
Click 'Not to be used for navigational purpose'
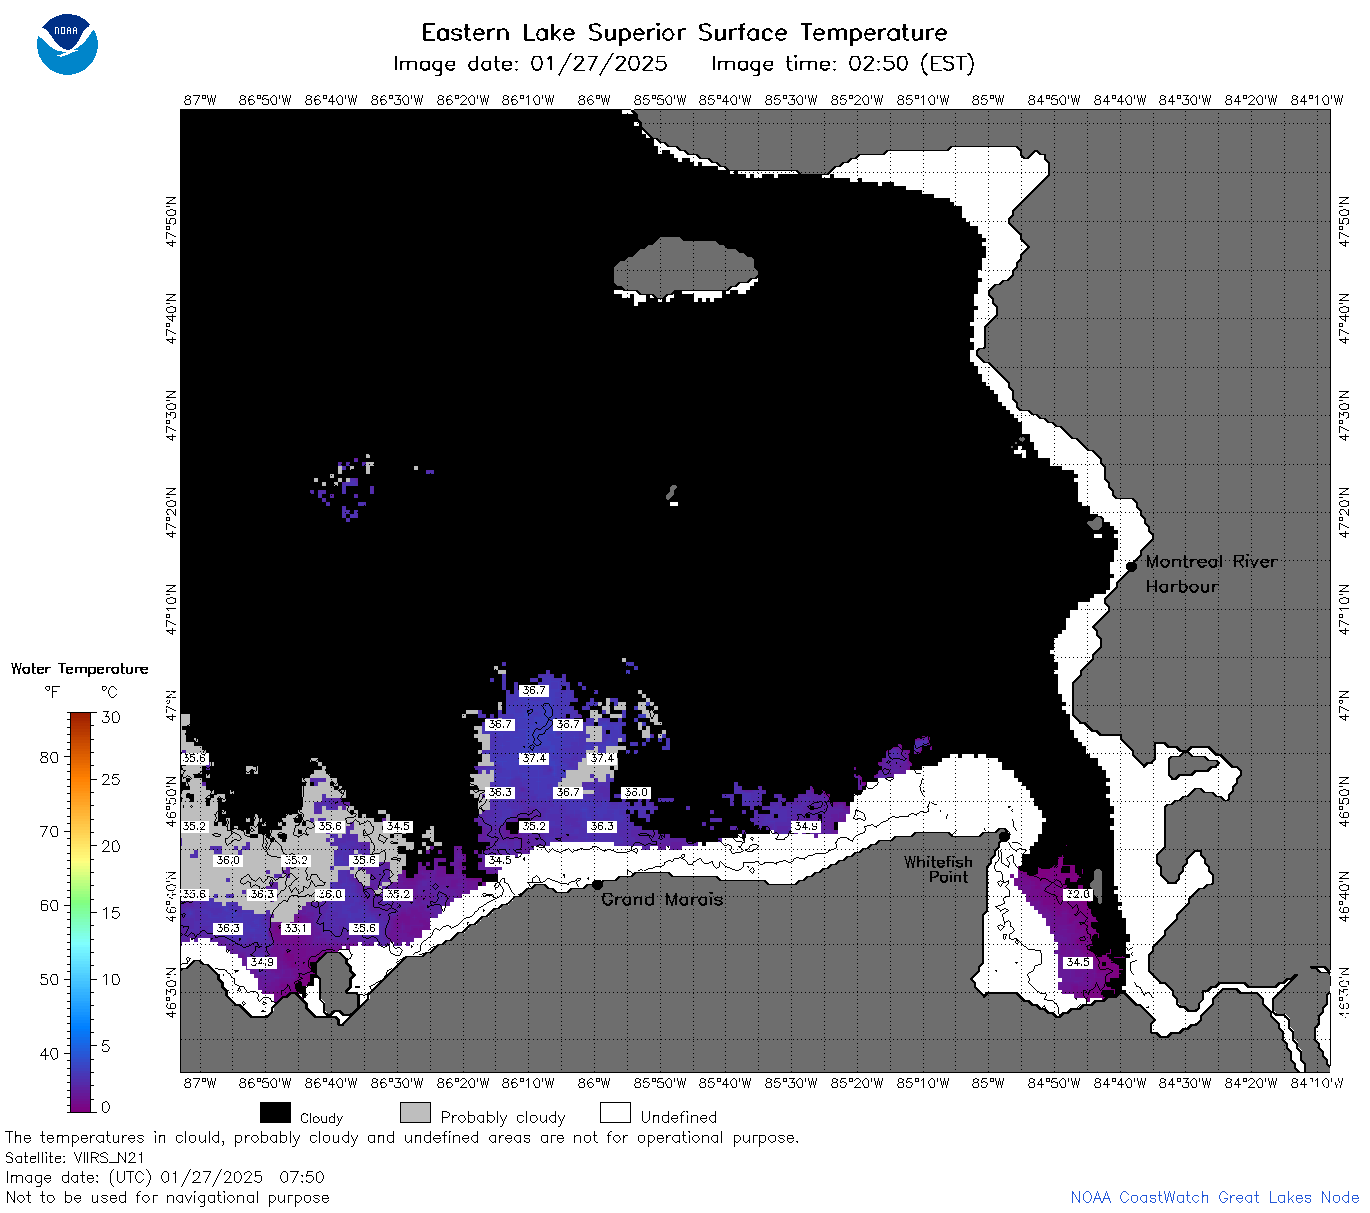tap(167, 1197)
